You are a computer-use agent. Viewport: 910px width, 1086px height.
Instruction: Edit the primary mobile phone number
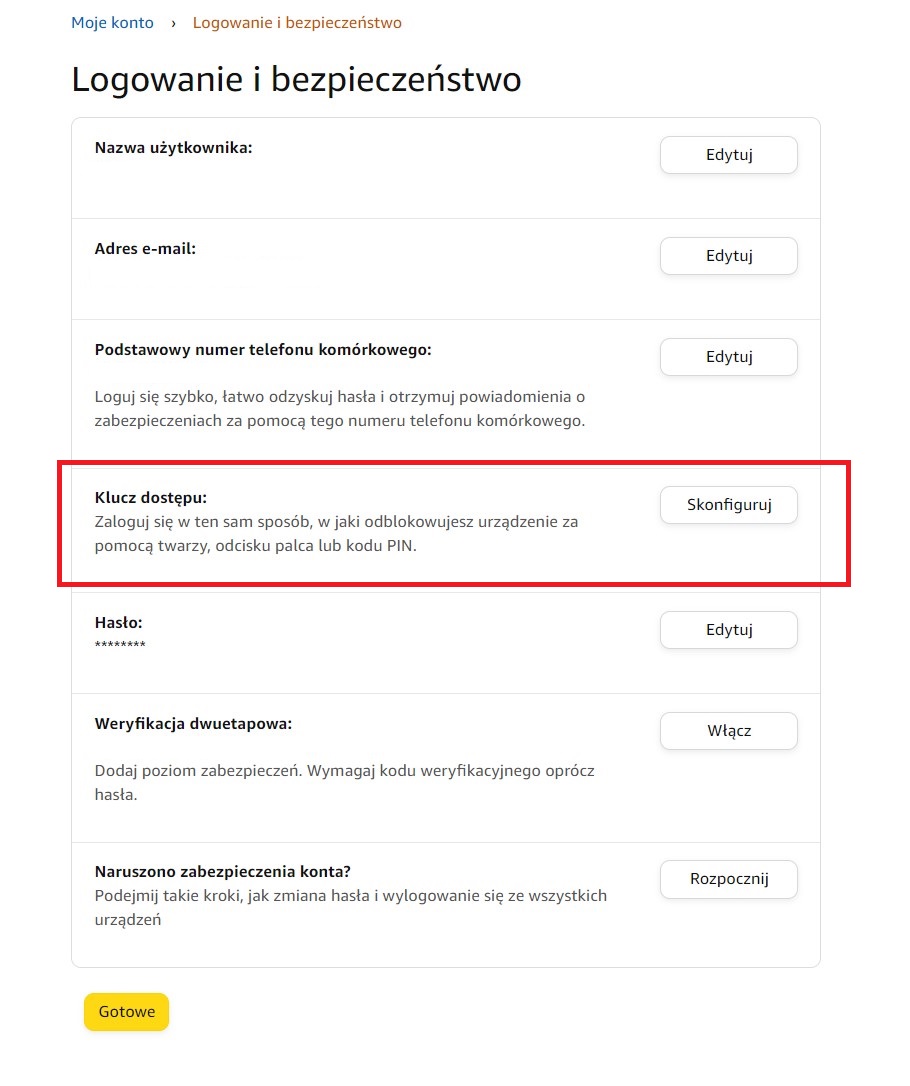point(729,357)
